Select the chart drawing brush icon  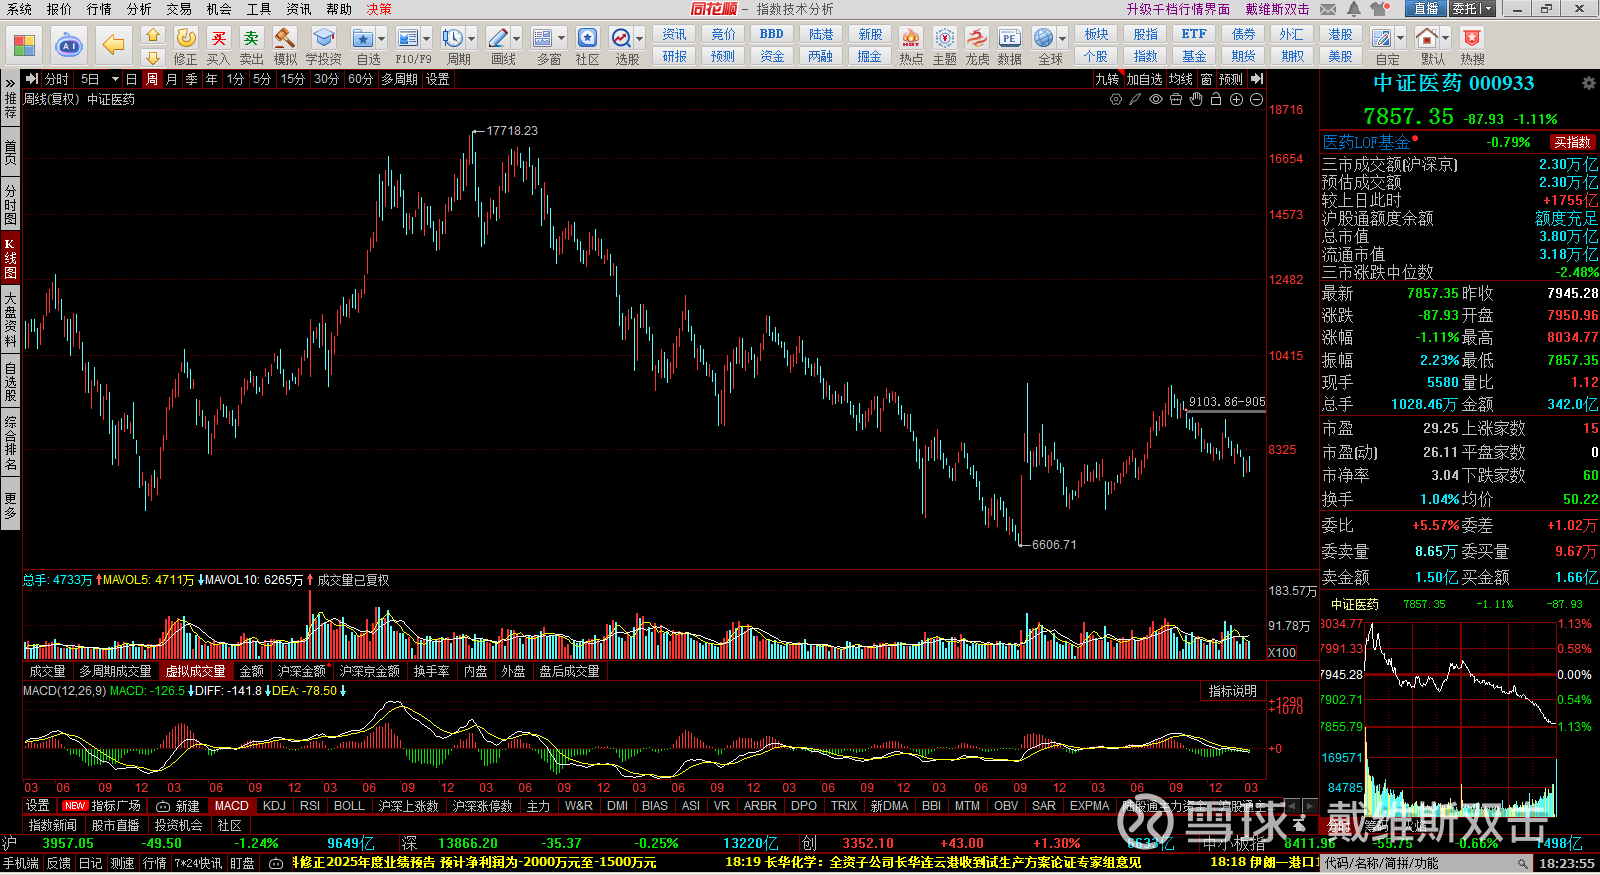pyautogui.click(x=1135, y=99)
